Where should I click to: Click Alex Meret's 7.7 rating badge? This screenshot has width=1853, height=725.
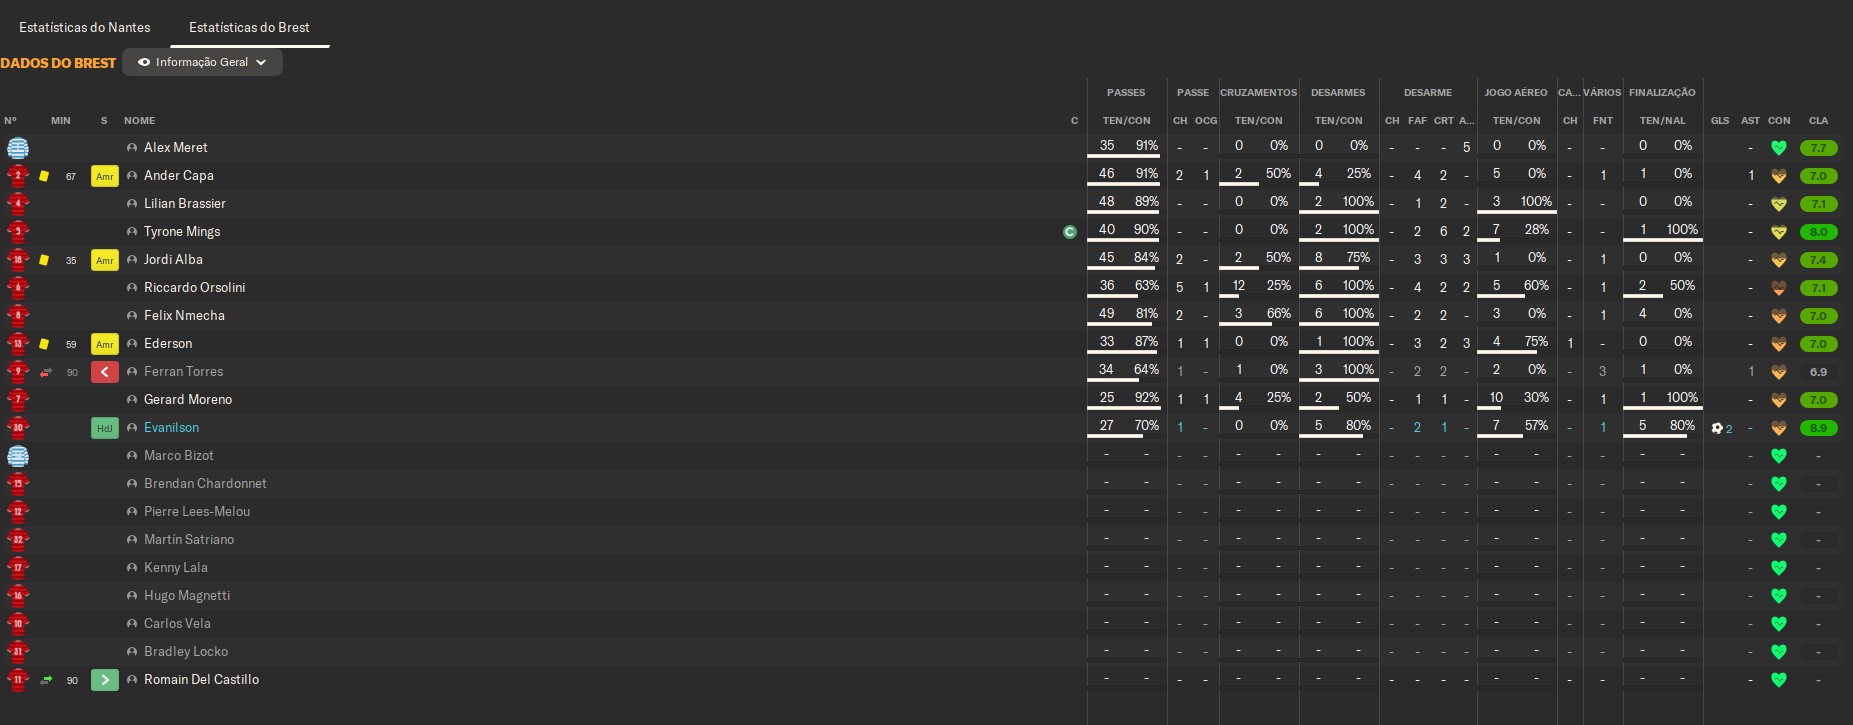pos(1818,148)
